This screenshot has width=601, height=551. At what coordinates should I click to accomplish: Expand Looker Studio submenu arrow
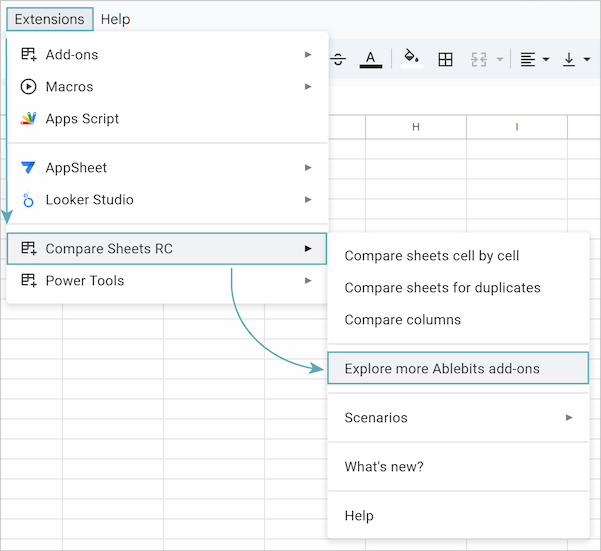coord(308,200)
